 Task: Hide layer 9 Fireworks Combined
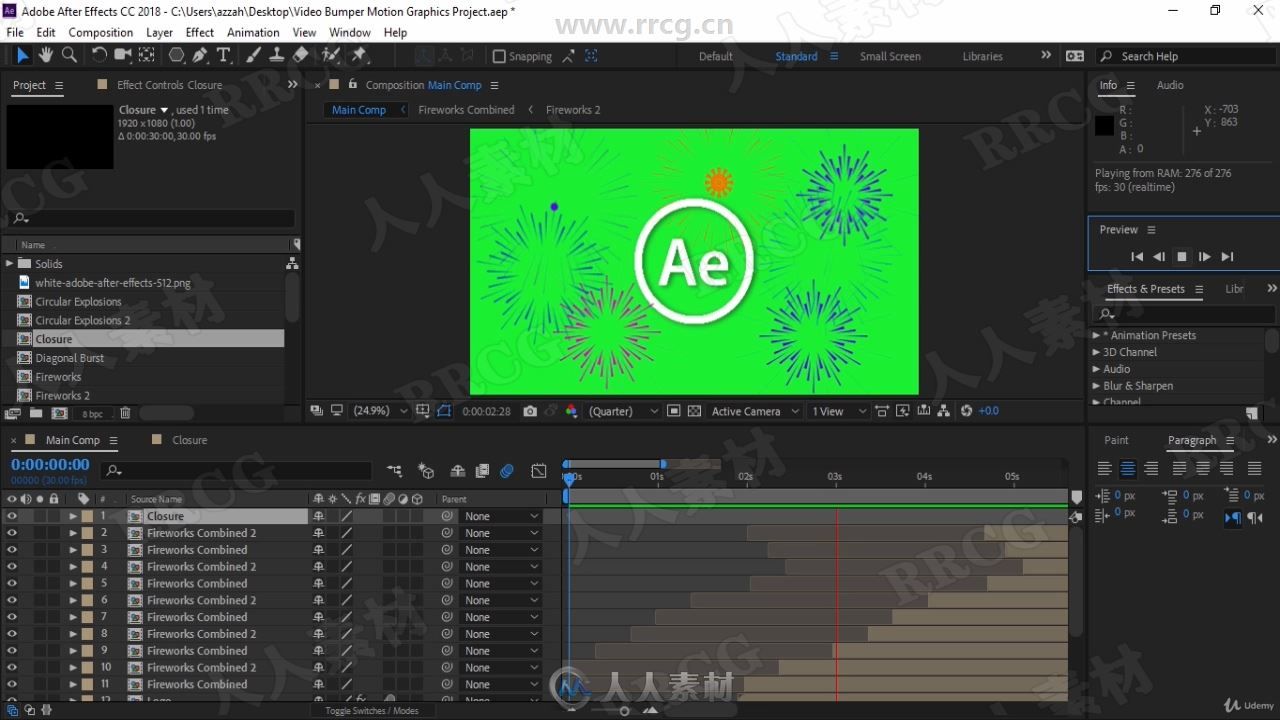click(x=12, y=651)
